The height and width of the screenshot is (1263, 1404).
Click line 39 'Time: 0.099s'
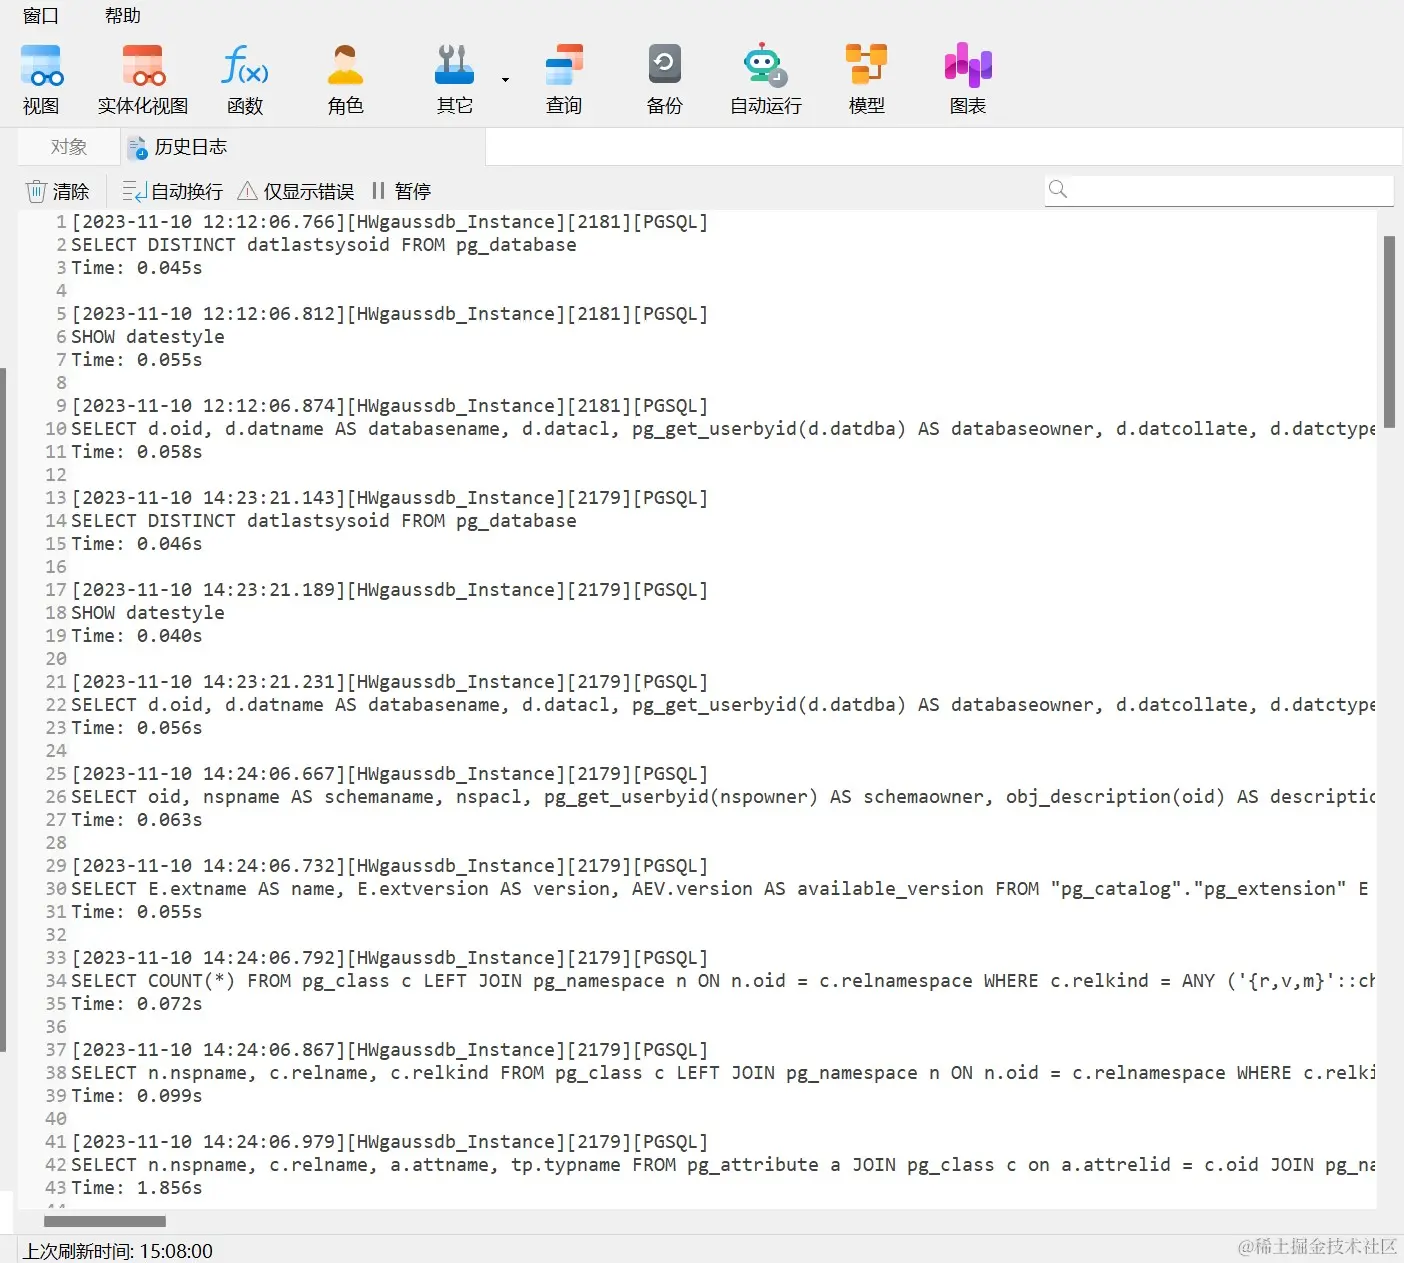click(x=137, y=1096)
